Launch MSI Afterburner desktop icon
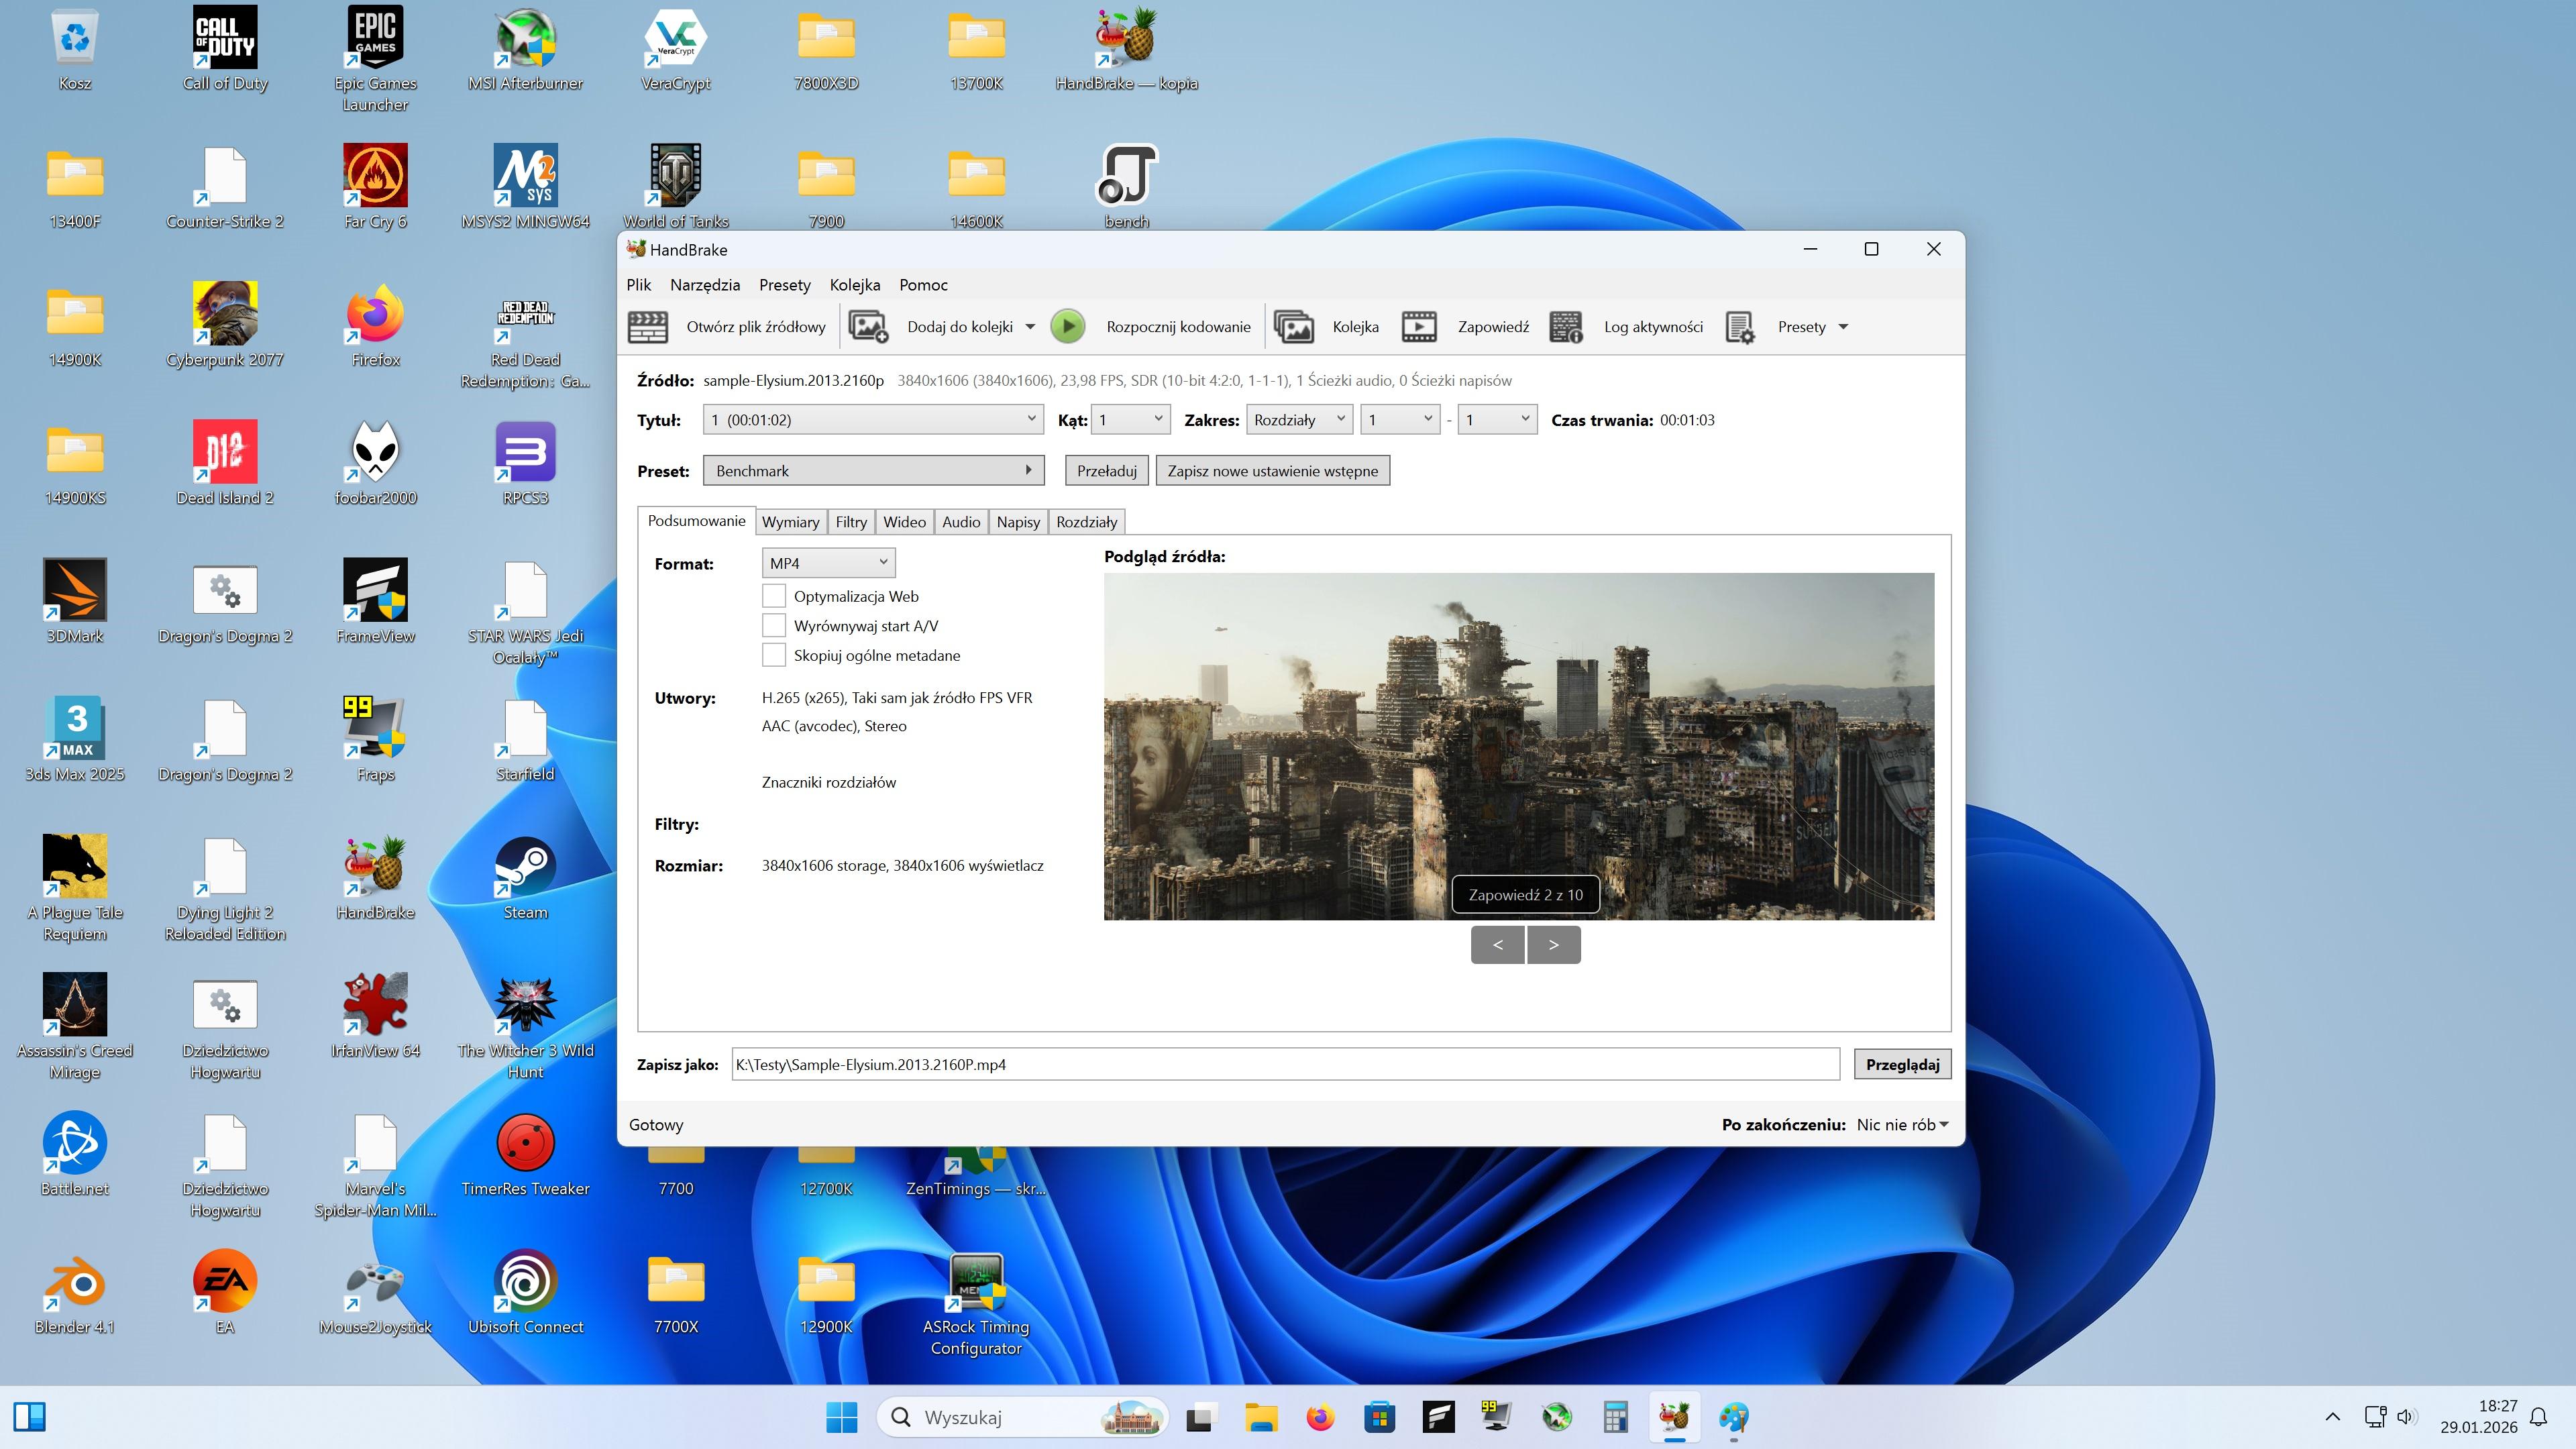The height and width of the screenshot is (1449, 2576). point(525,40)
